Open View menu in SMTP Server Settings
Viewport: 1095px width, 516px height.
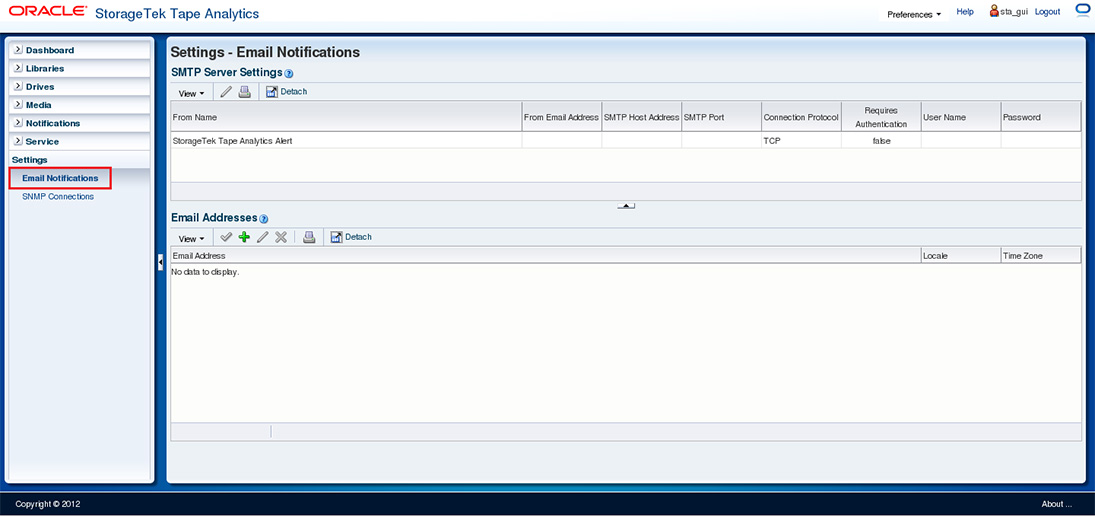pos(191,93)
